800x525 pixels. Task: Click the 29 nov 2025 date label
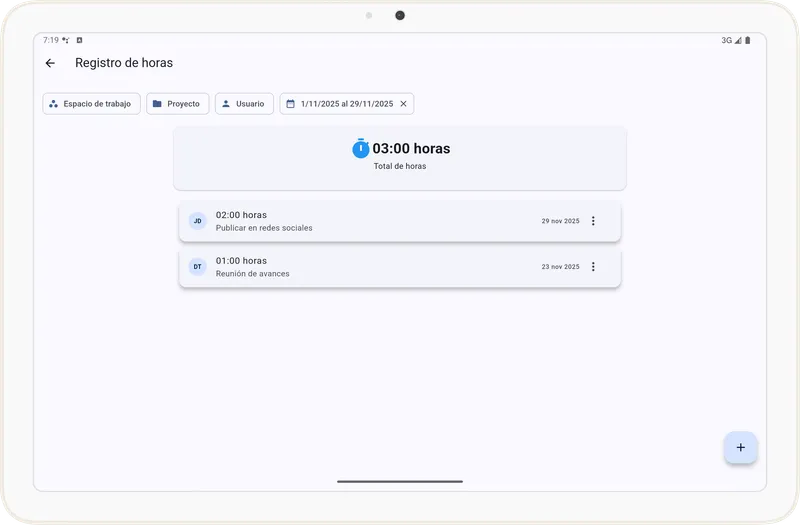click(560, 221)
